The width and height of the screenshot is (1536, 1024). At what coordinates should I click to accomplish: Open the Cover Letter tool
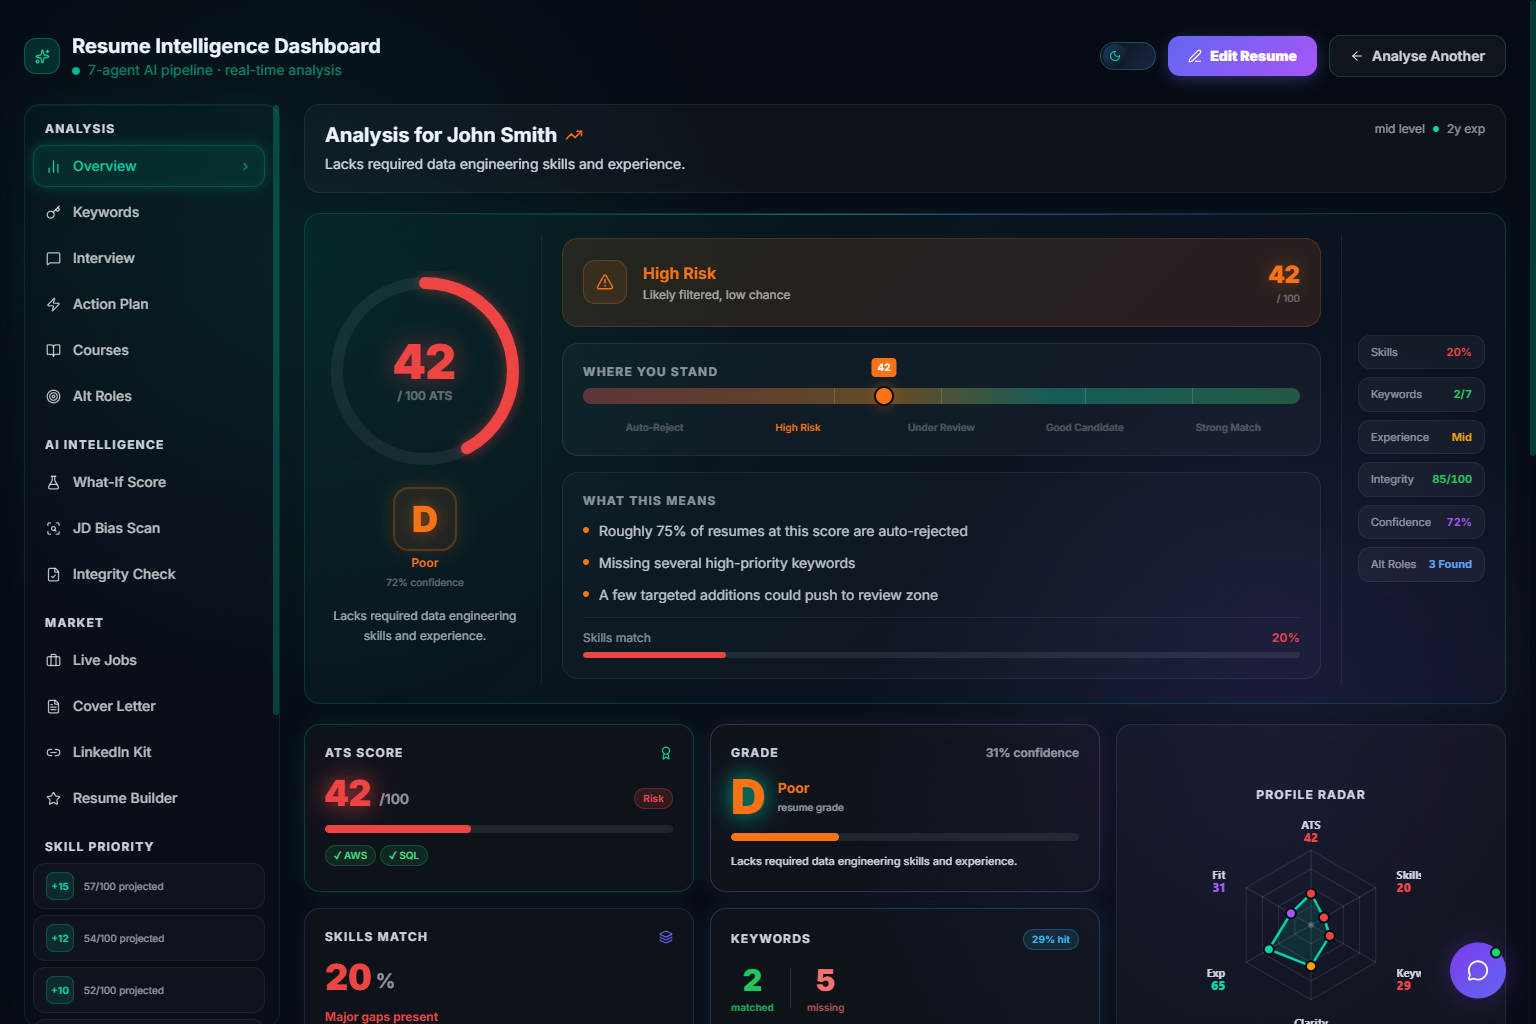pos(149,706)
